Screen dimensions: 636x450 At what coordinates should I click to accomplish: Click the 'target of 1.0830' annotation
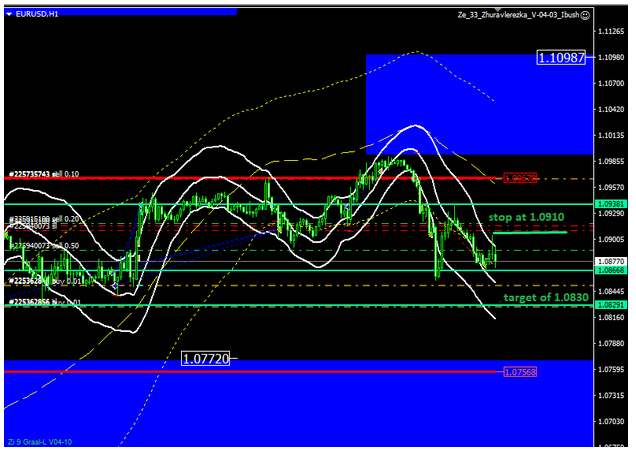[x=539, y=297]
